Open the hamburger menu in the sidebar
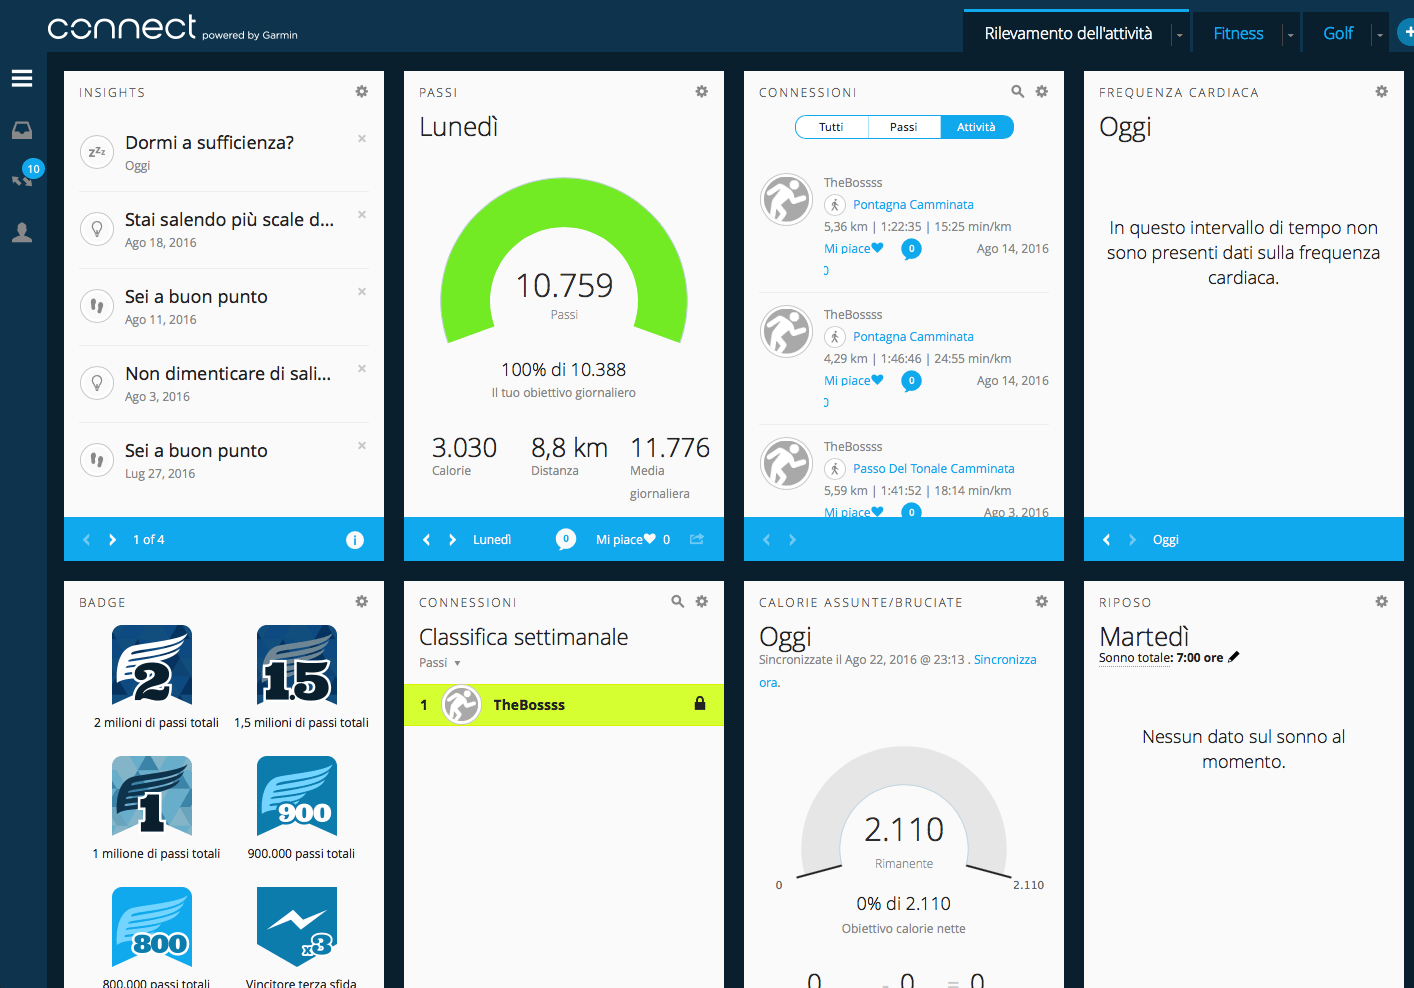 [22, 78]
